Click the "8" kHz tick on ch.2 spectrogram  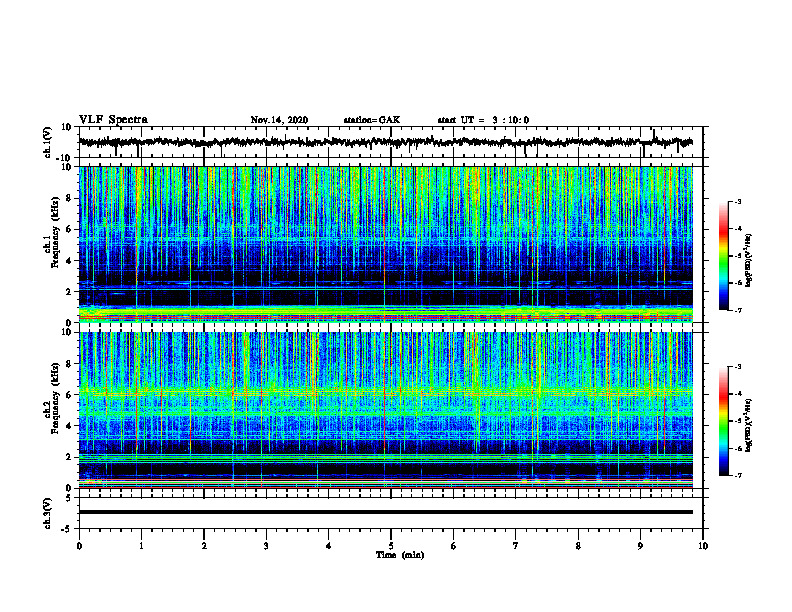tap(70, 364)
